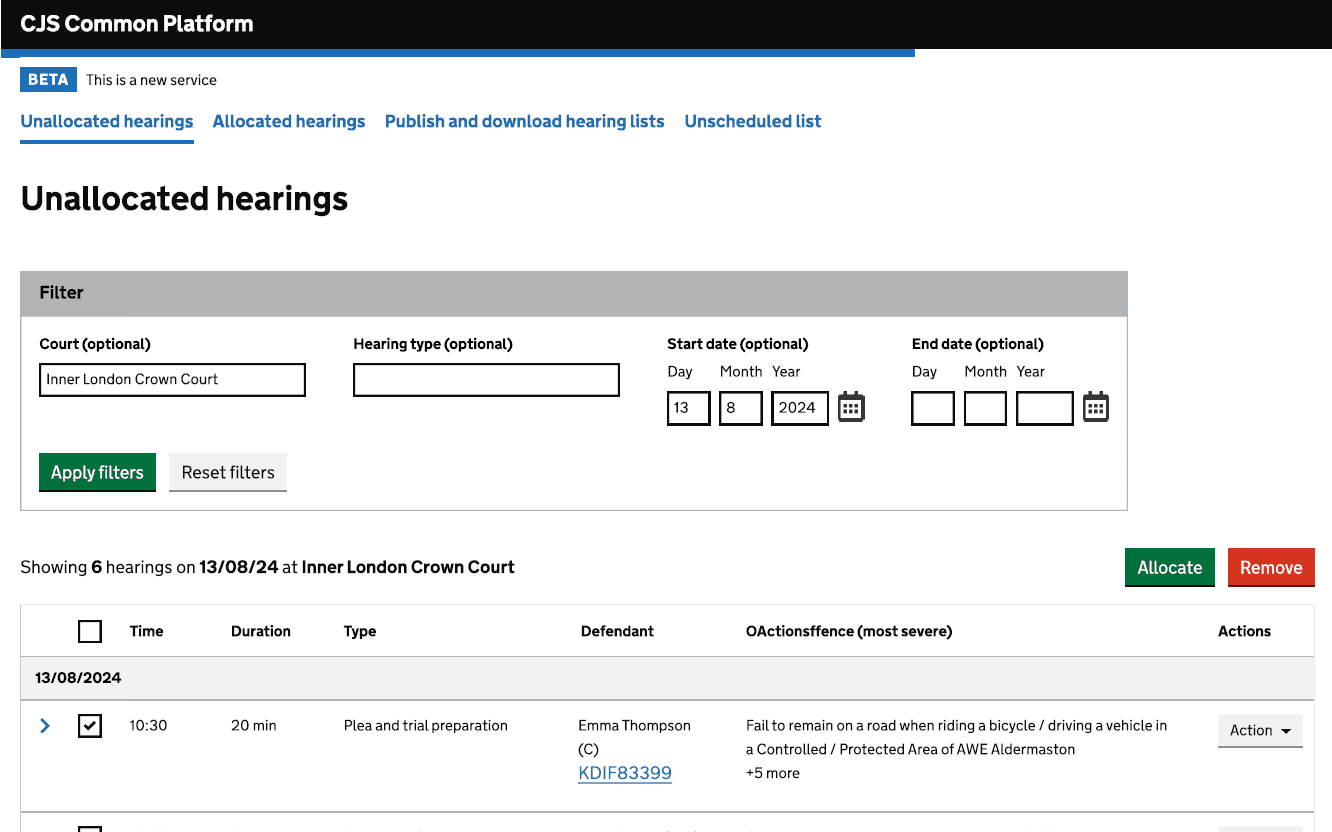The image size is (1332, 832).
Task: Click the Hearing type input field
Action: pyautogui.click(x=486, y=380)
